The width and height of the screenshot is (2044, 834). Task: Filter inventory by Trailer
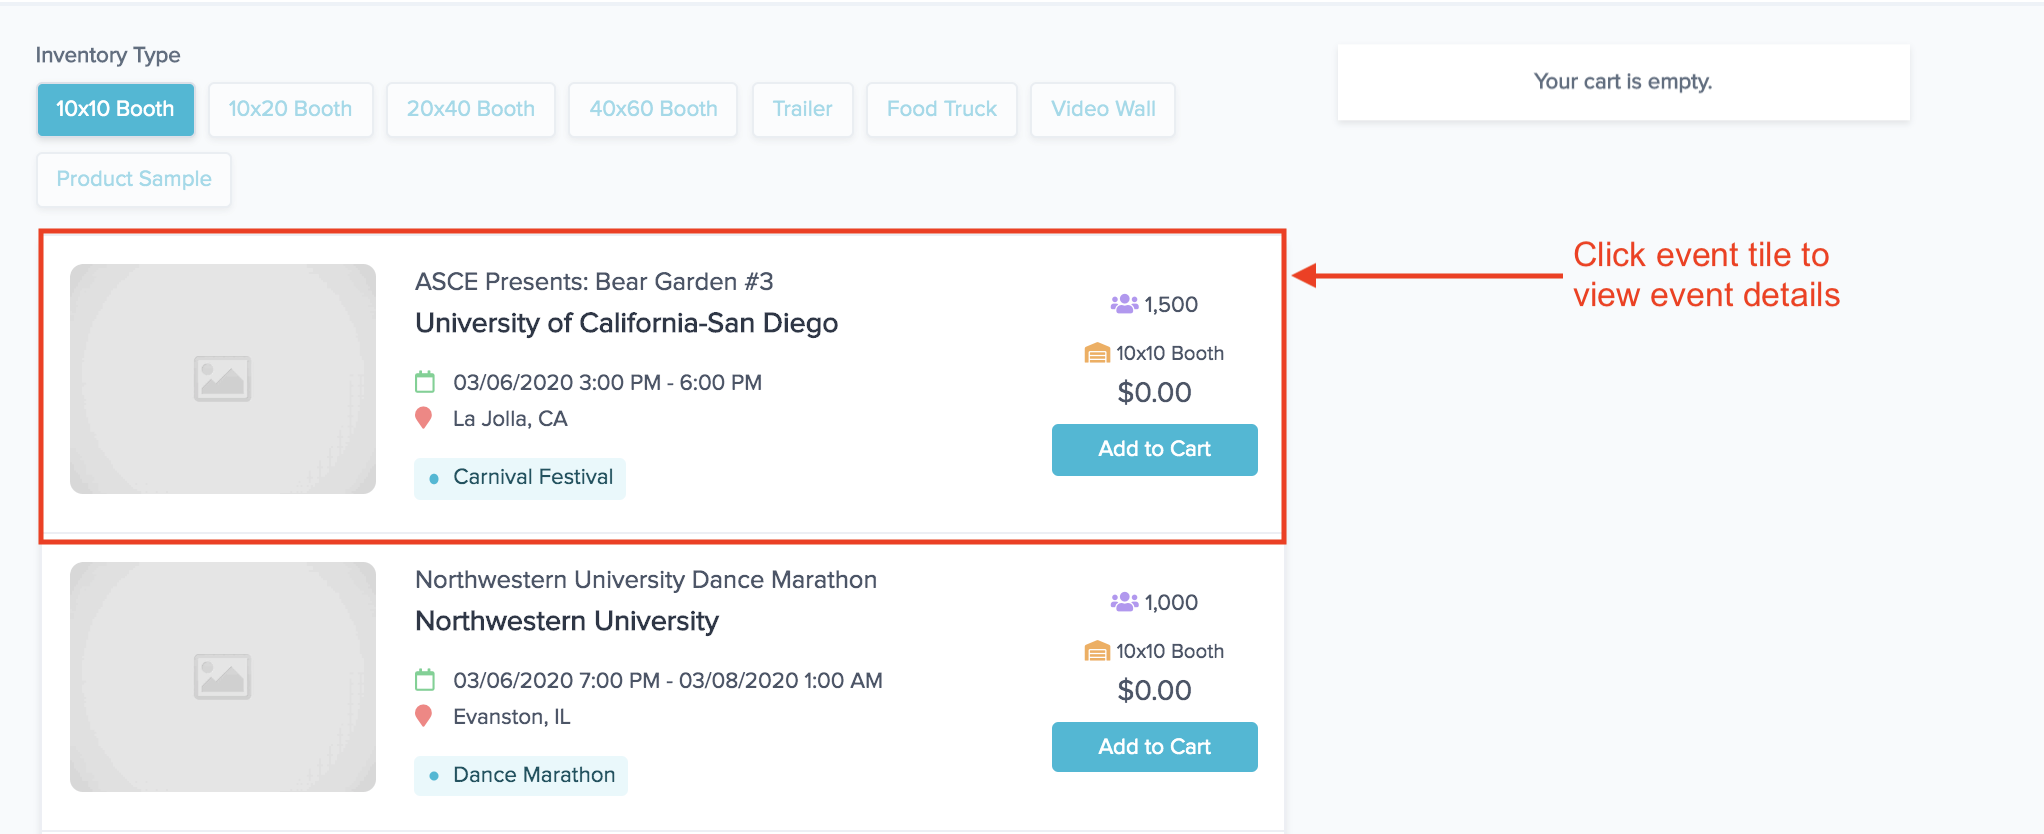[x=802, y=109]
